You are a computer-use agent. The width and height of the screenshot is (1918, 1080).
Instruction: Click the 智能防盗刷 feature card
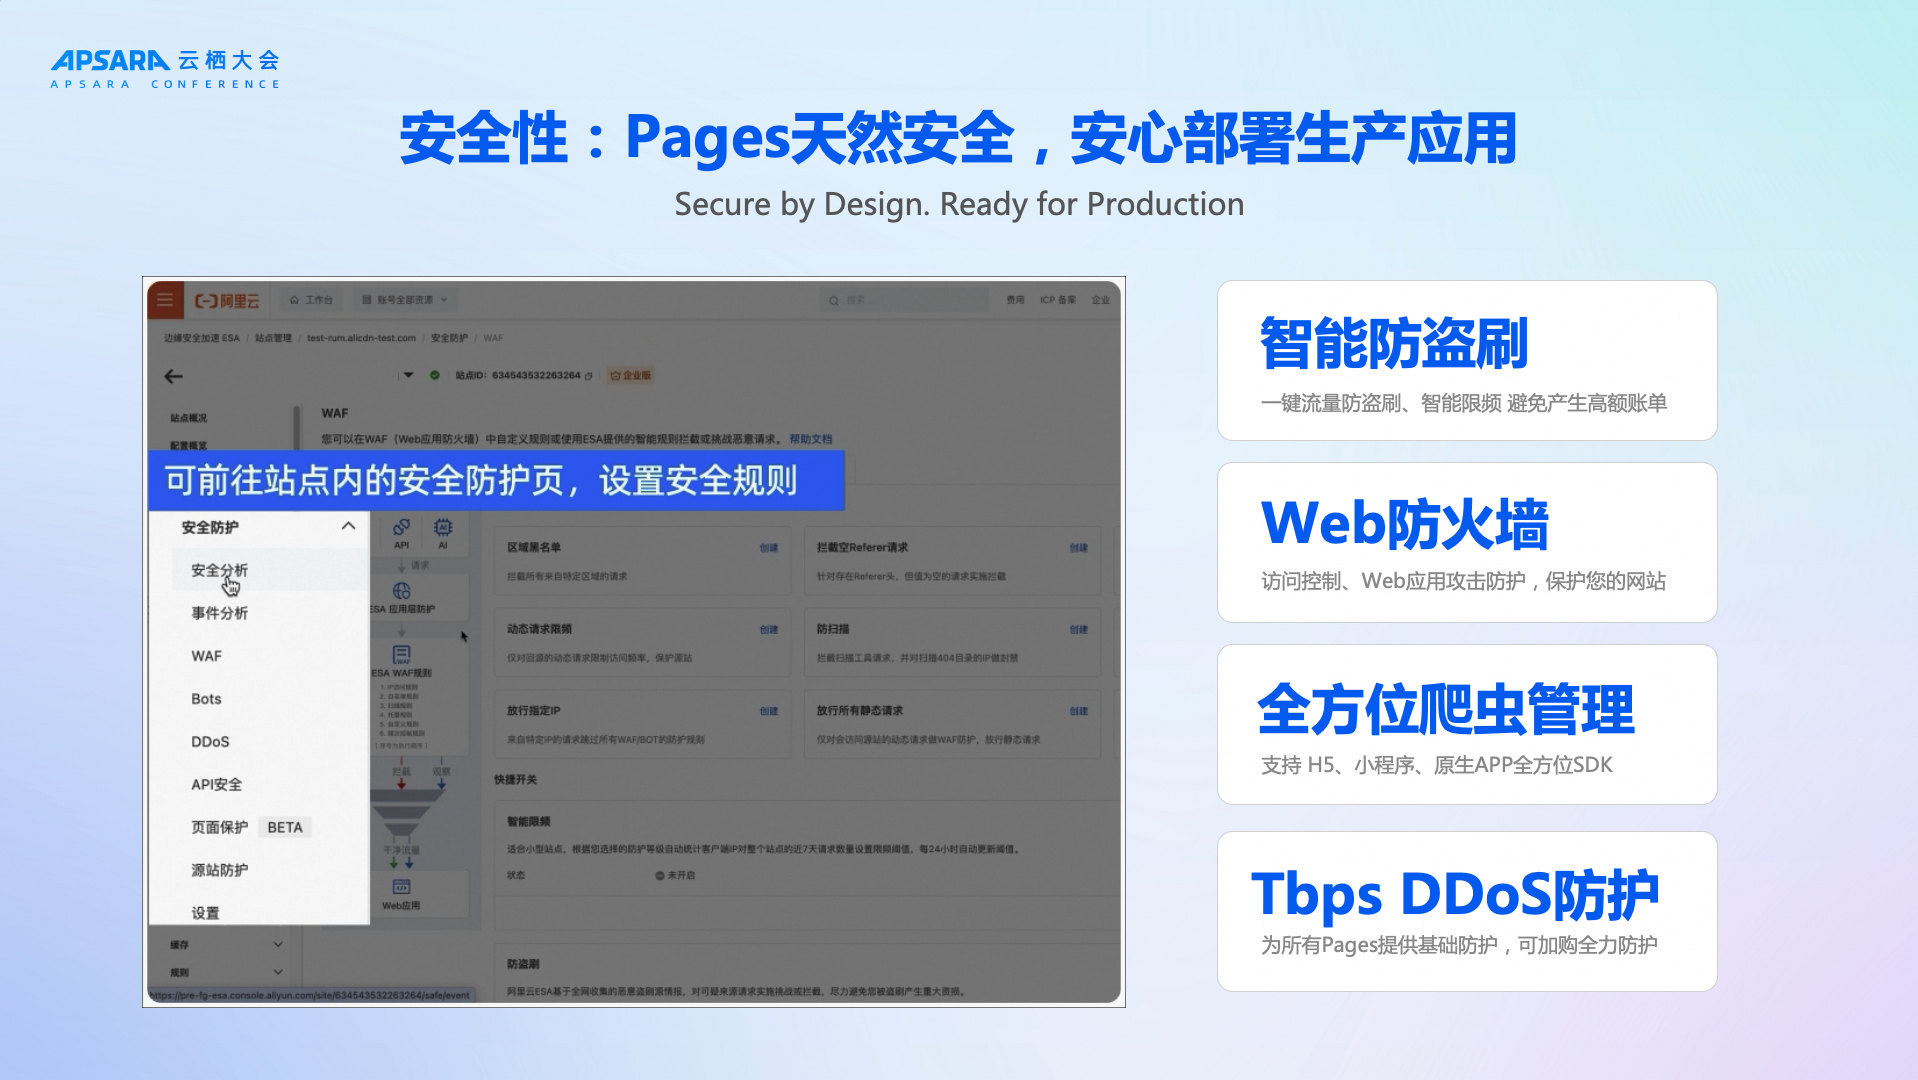1467,360
